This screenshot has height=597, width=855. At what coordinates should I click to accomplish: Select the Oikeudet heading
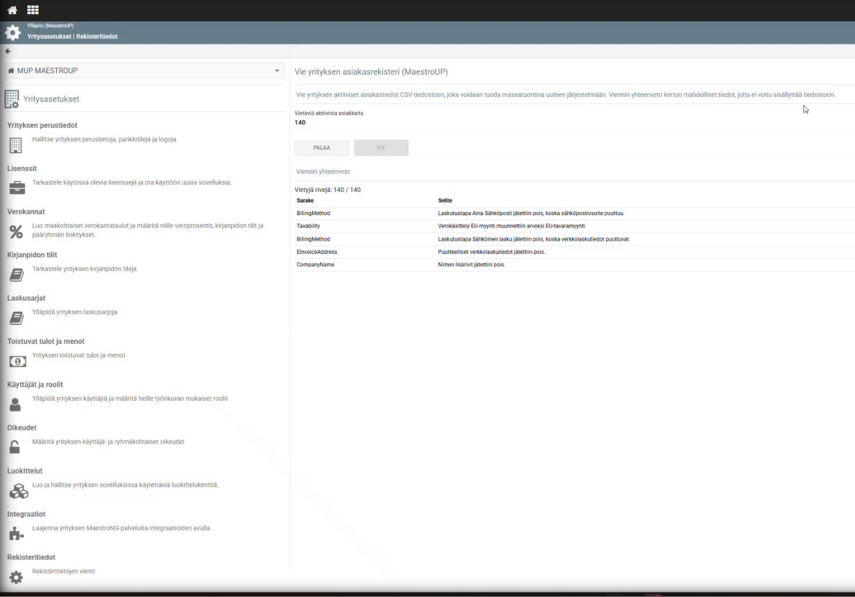coord(22,427)
